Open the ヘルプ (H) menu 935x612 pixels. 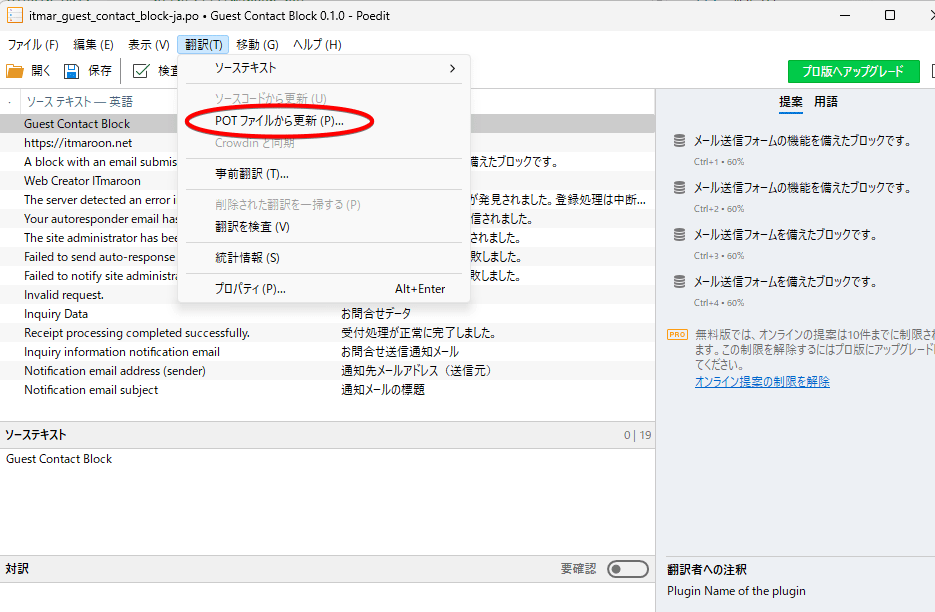click(317, 45)
